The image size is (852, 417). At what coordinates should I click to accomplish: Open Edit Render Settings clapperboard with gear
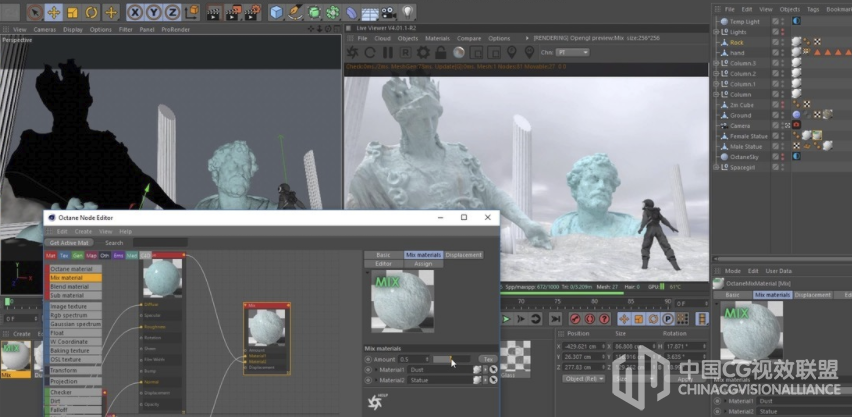click(x=252, y=12)
